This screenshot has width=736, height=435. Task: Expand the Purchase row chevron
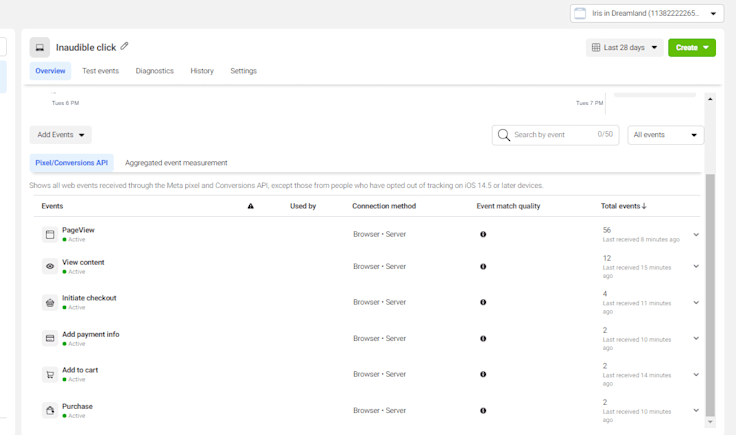point(696,410)
